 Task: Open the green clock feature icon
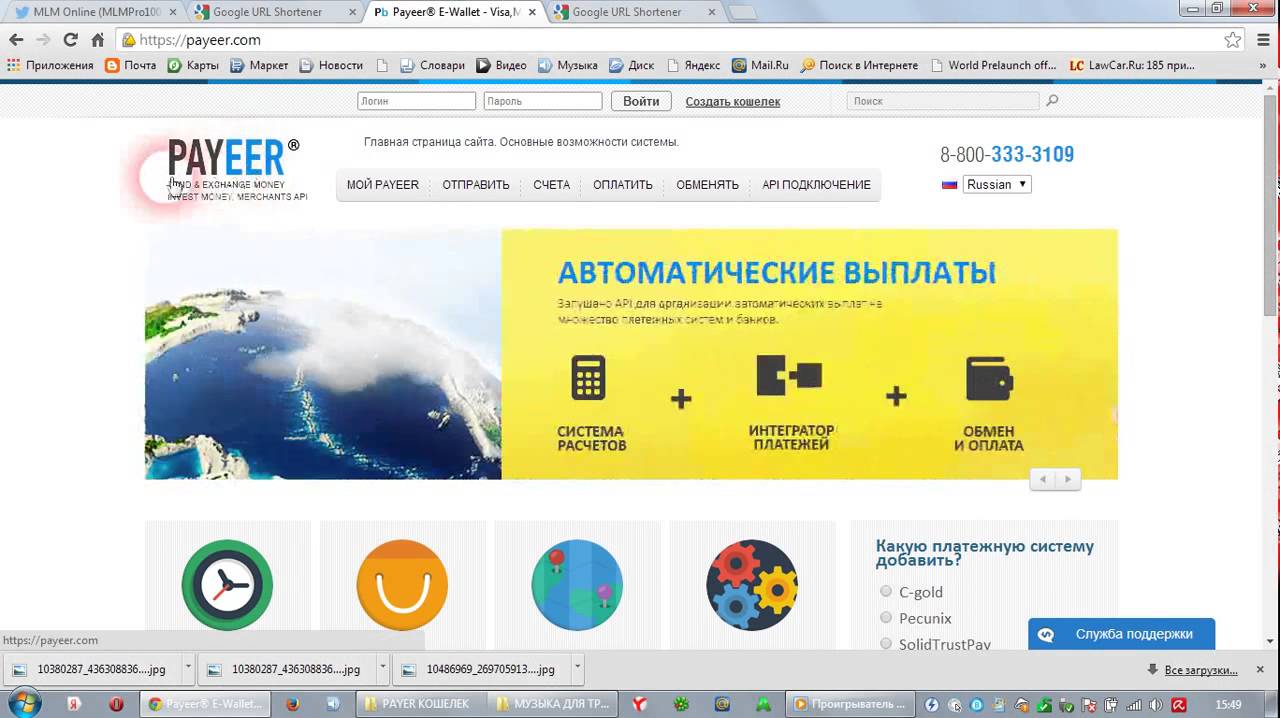tap(227, 585)
